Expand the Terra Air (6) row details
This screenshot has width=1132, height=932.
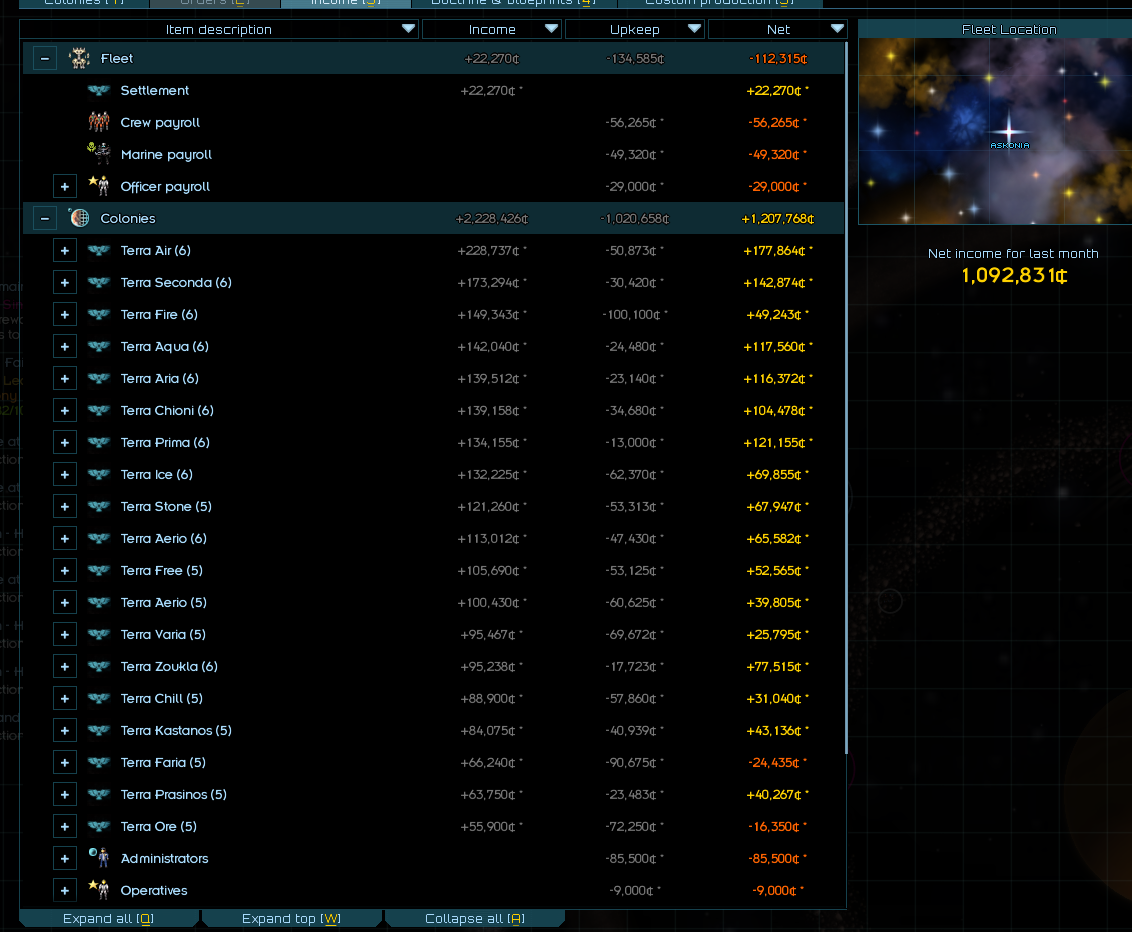pyautogui.click(x=65, y=251)
